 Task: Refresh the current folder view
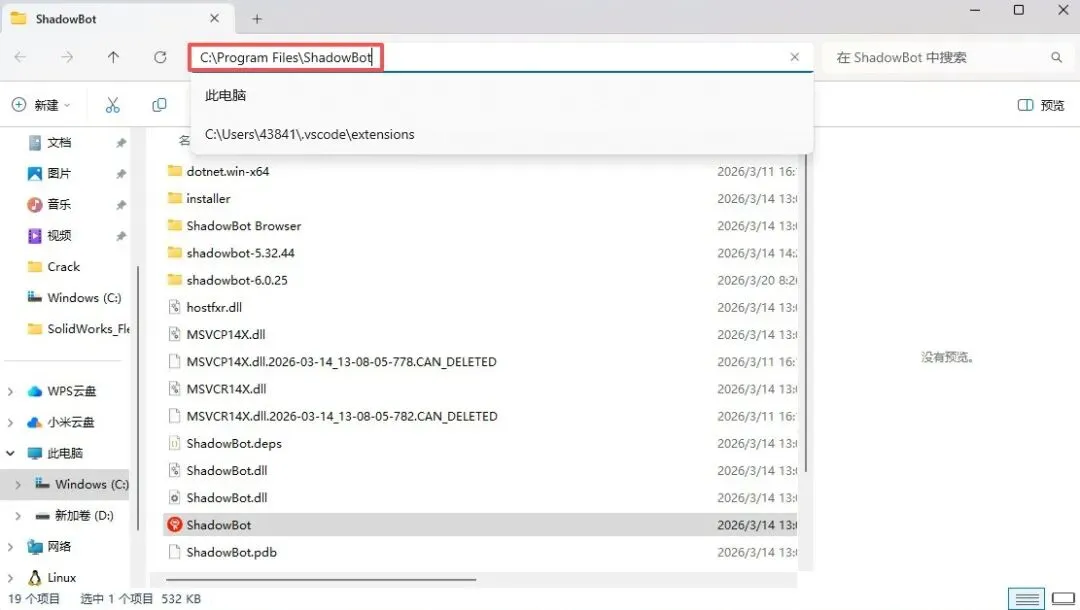click(160, 57)
